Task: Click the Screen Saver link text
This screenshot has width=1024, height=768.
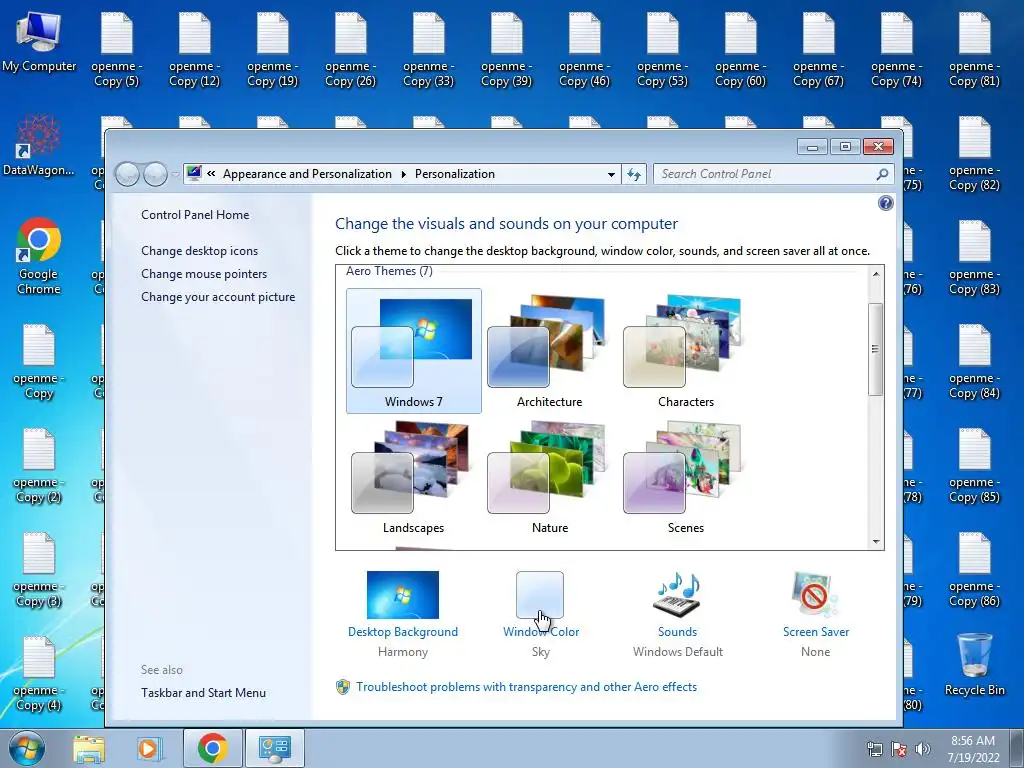Action: [x=816, y=632]
